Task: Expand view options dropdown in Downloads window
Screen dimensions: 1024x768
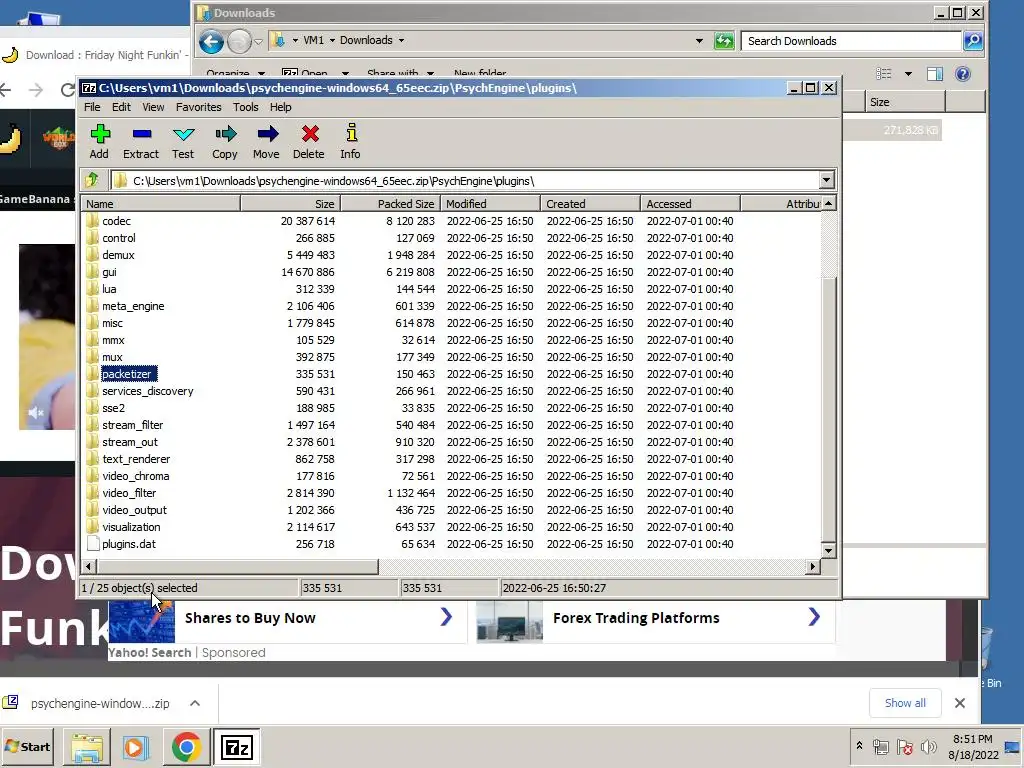Action: click(x=908, y=74)
